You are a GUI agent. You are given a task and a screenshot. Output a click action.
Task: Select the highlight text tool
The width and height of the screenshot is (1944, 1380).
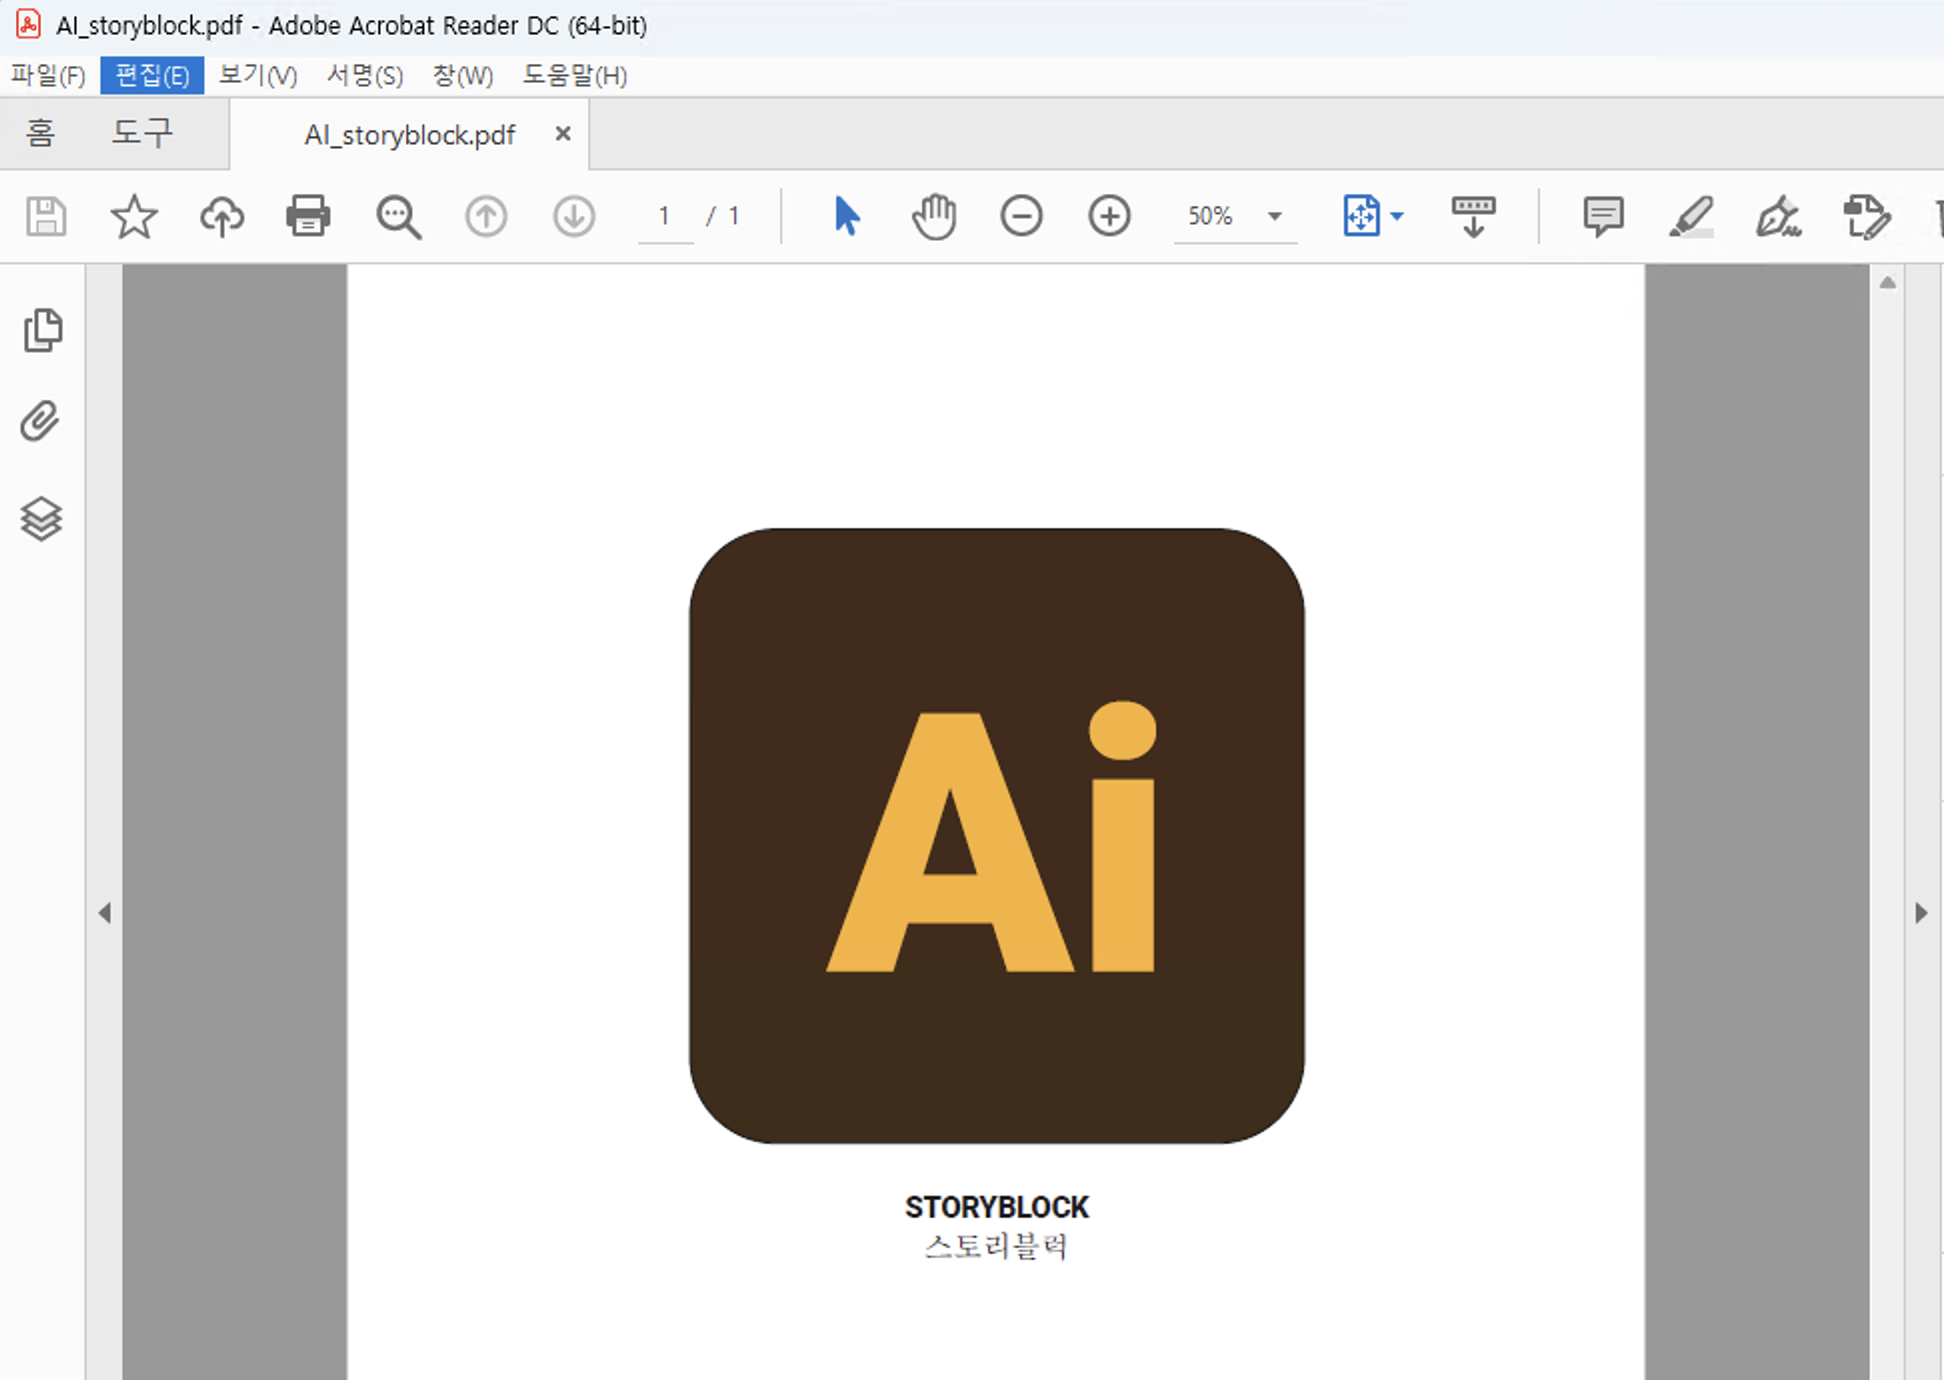click(x=1691, y=216)
